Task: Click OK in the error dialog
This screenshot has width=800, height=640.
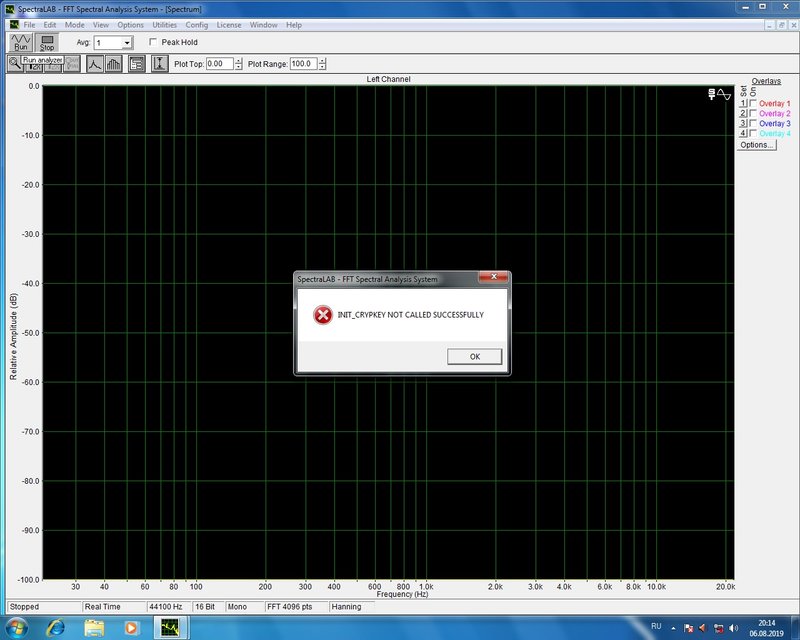Action: click(x=474, y=356)
